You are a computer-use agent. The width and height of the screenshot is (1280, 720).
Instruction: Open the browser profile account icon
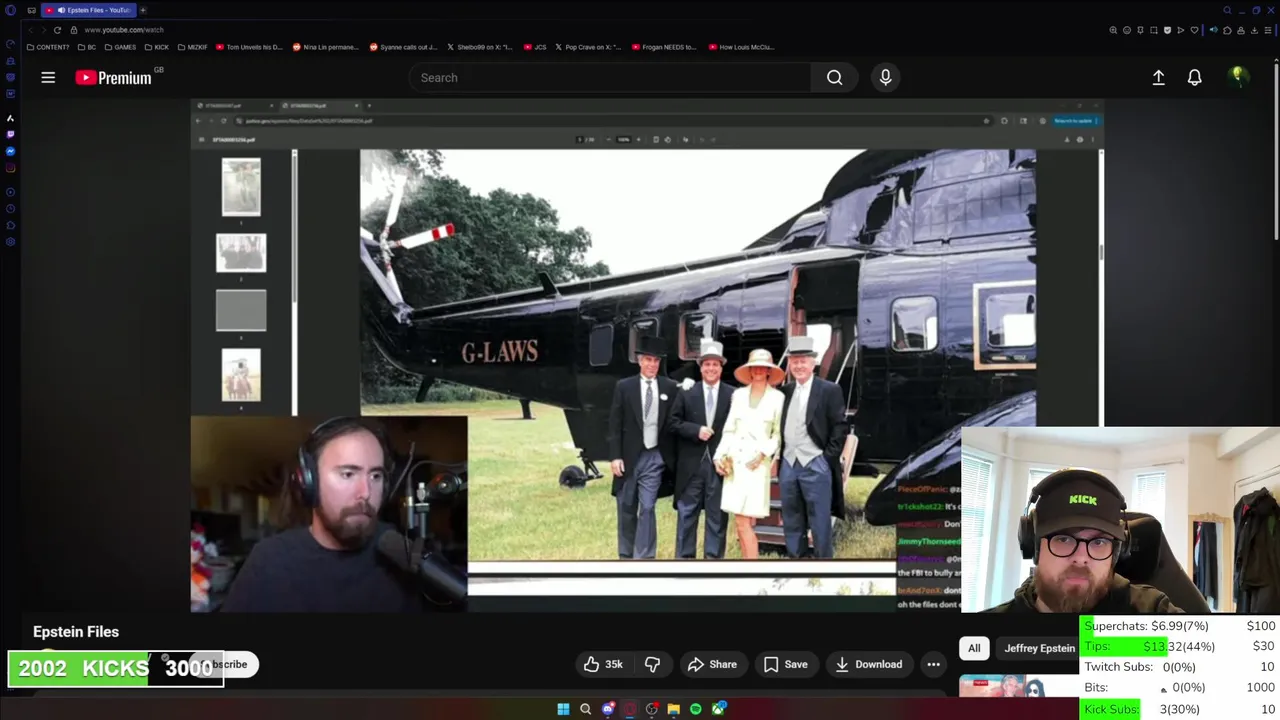coord(1241,30)
